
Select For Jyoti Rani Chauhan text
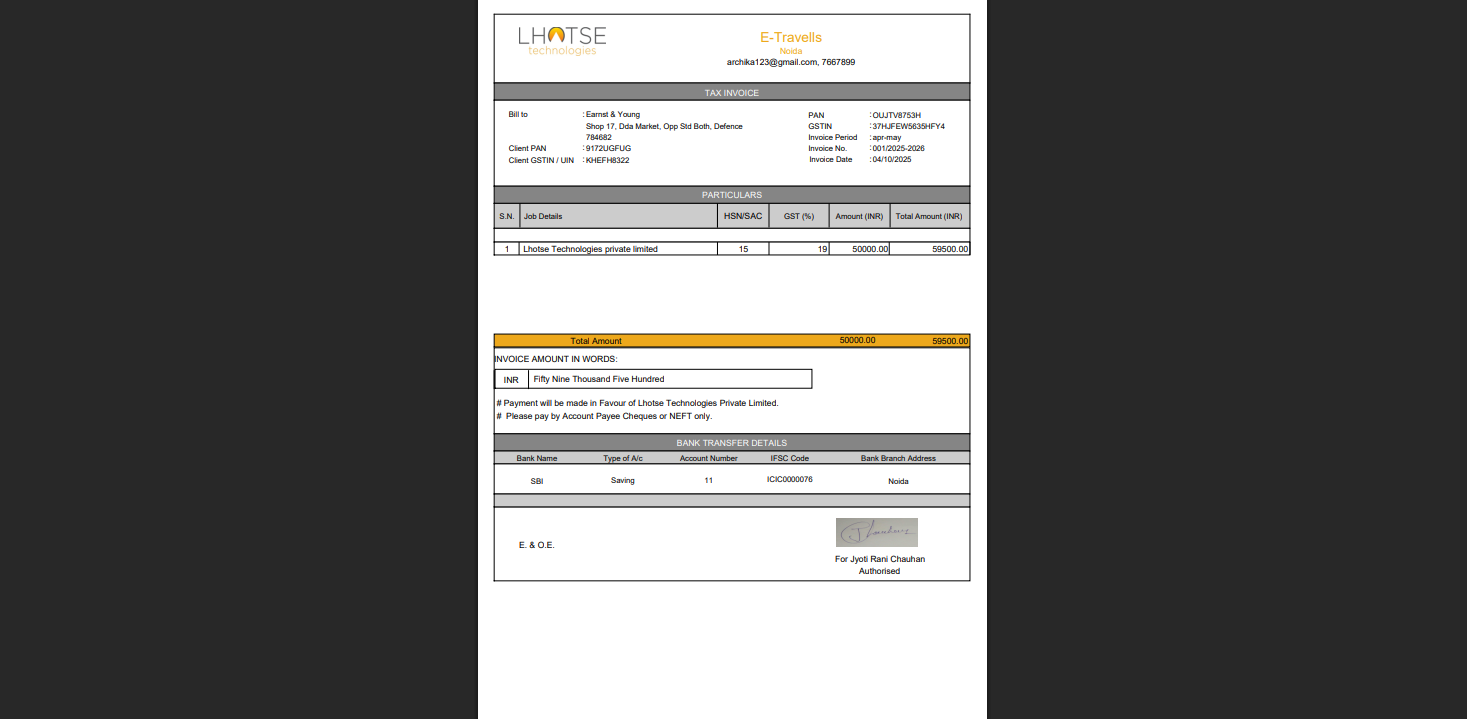pyautogui.click(x=880, y=559)
